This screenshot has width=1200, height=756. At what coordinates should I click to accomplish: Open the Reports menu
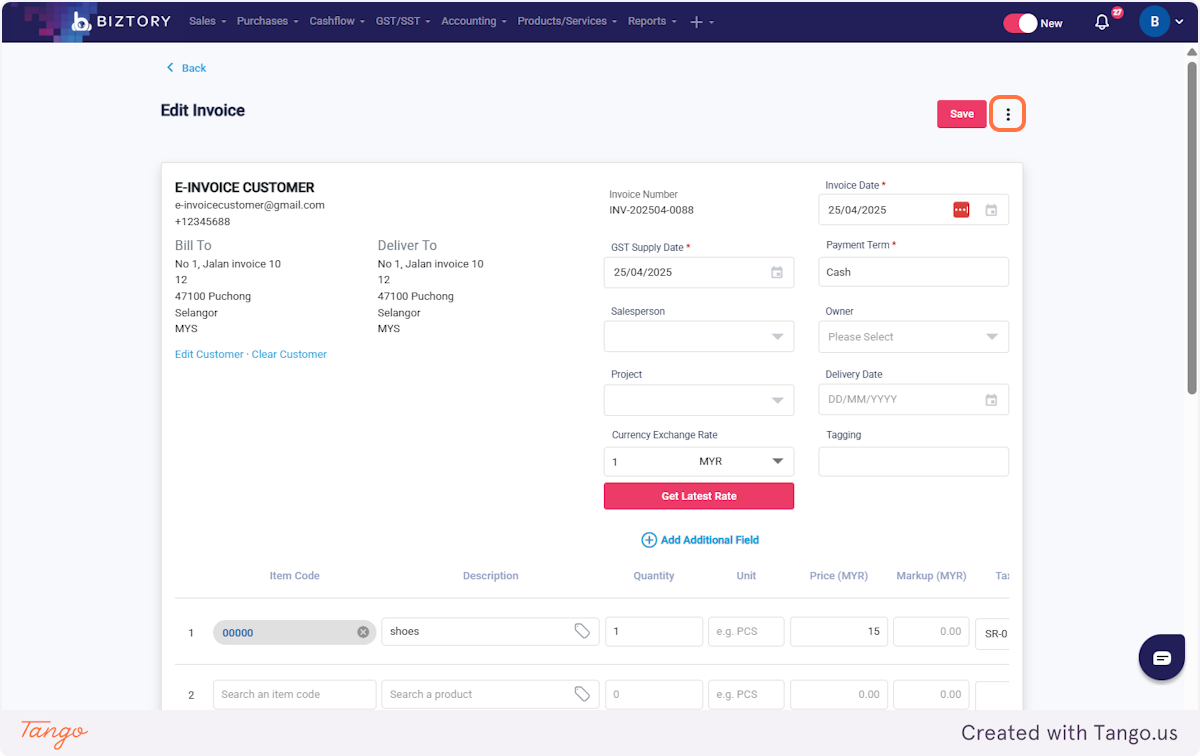652,21
